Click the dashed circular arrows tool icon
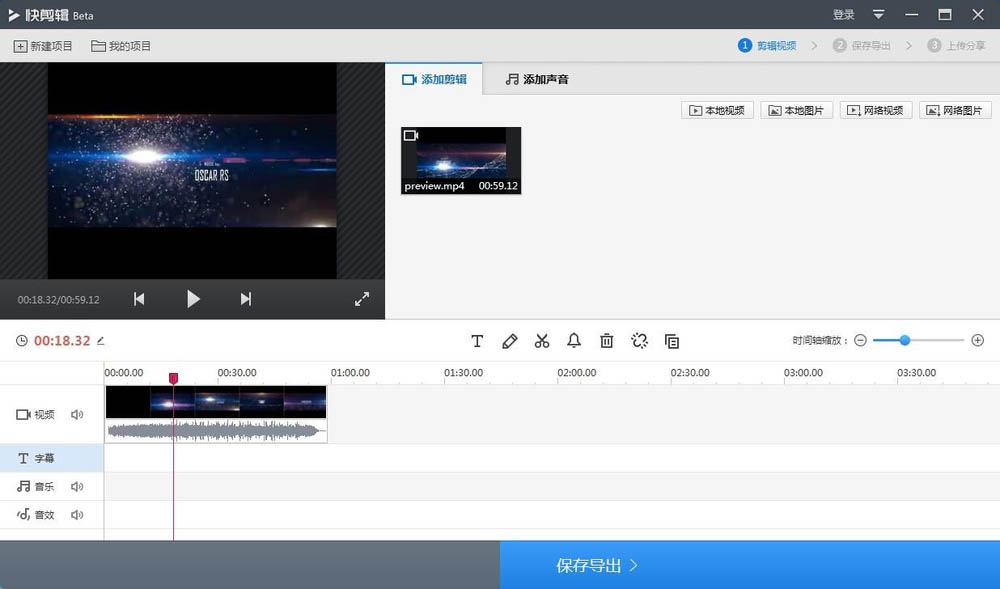This screenshot has width=1000, height=589. [639, 341]
